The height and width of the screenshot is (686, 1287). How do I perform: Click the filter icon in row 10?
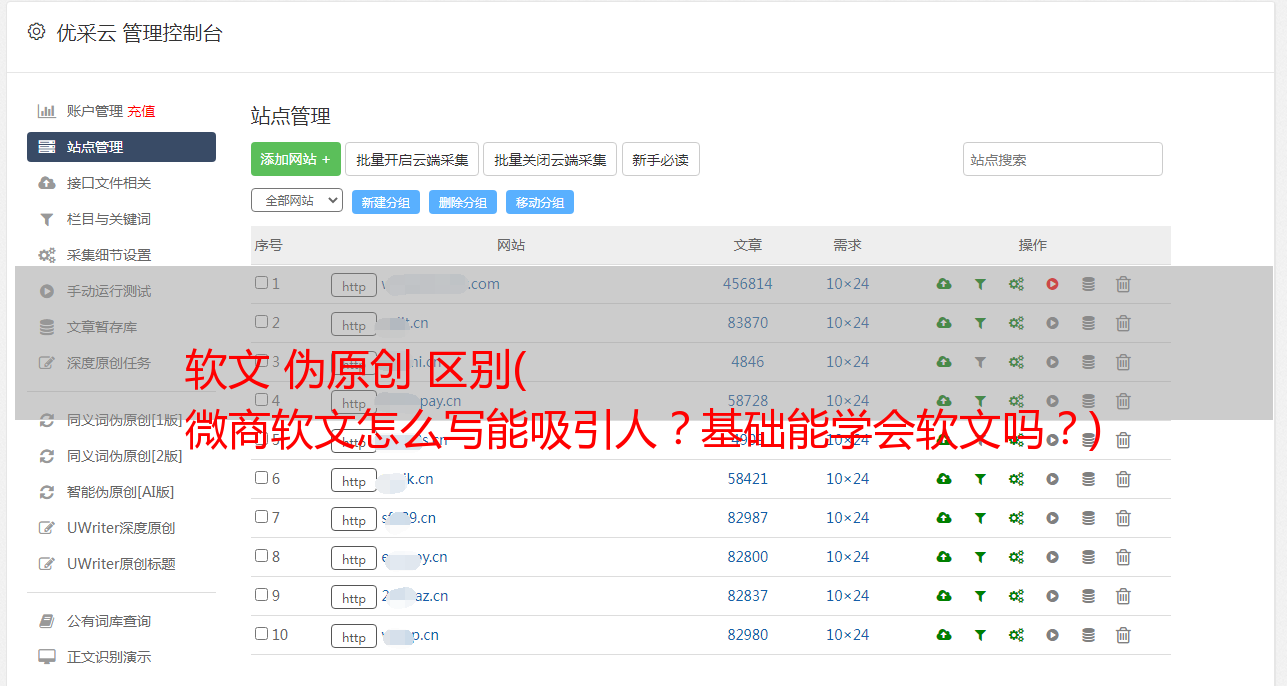click(x=980, y=635)
